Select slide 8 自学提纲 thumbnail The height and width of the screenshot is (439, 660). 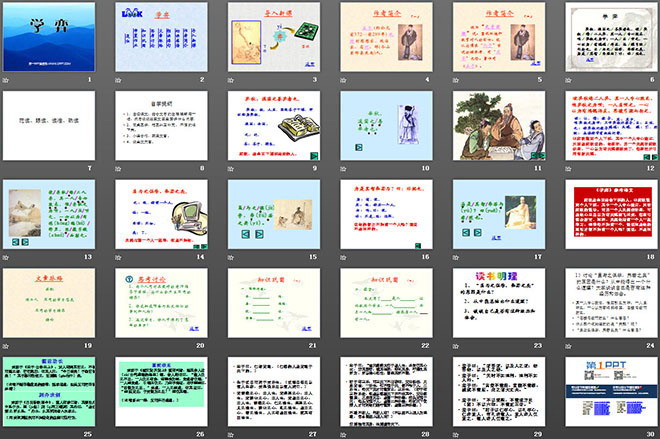(162, 126)
